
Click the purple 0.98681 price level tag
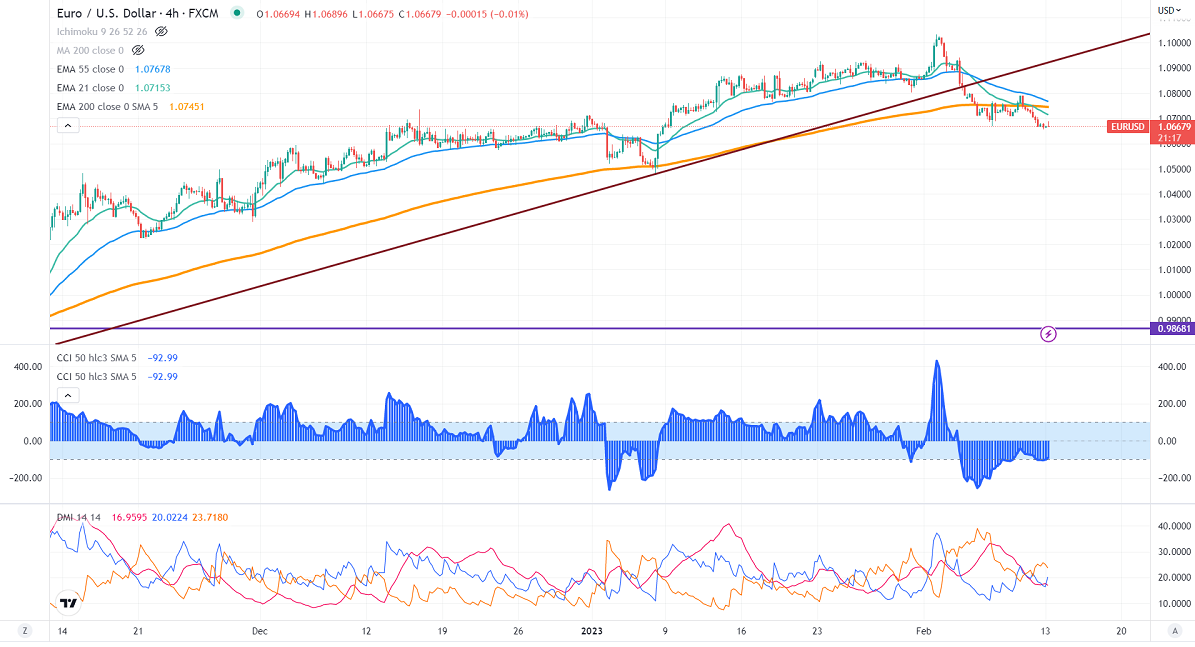coord(1172,328)
